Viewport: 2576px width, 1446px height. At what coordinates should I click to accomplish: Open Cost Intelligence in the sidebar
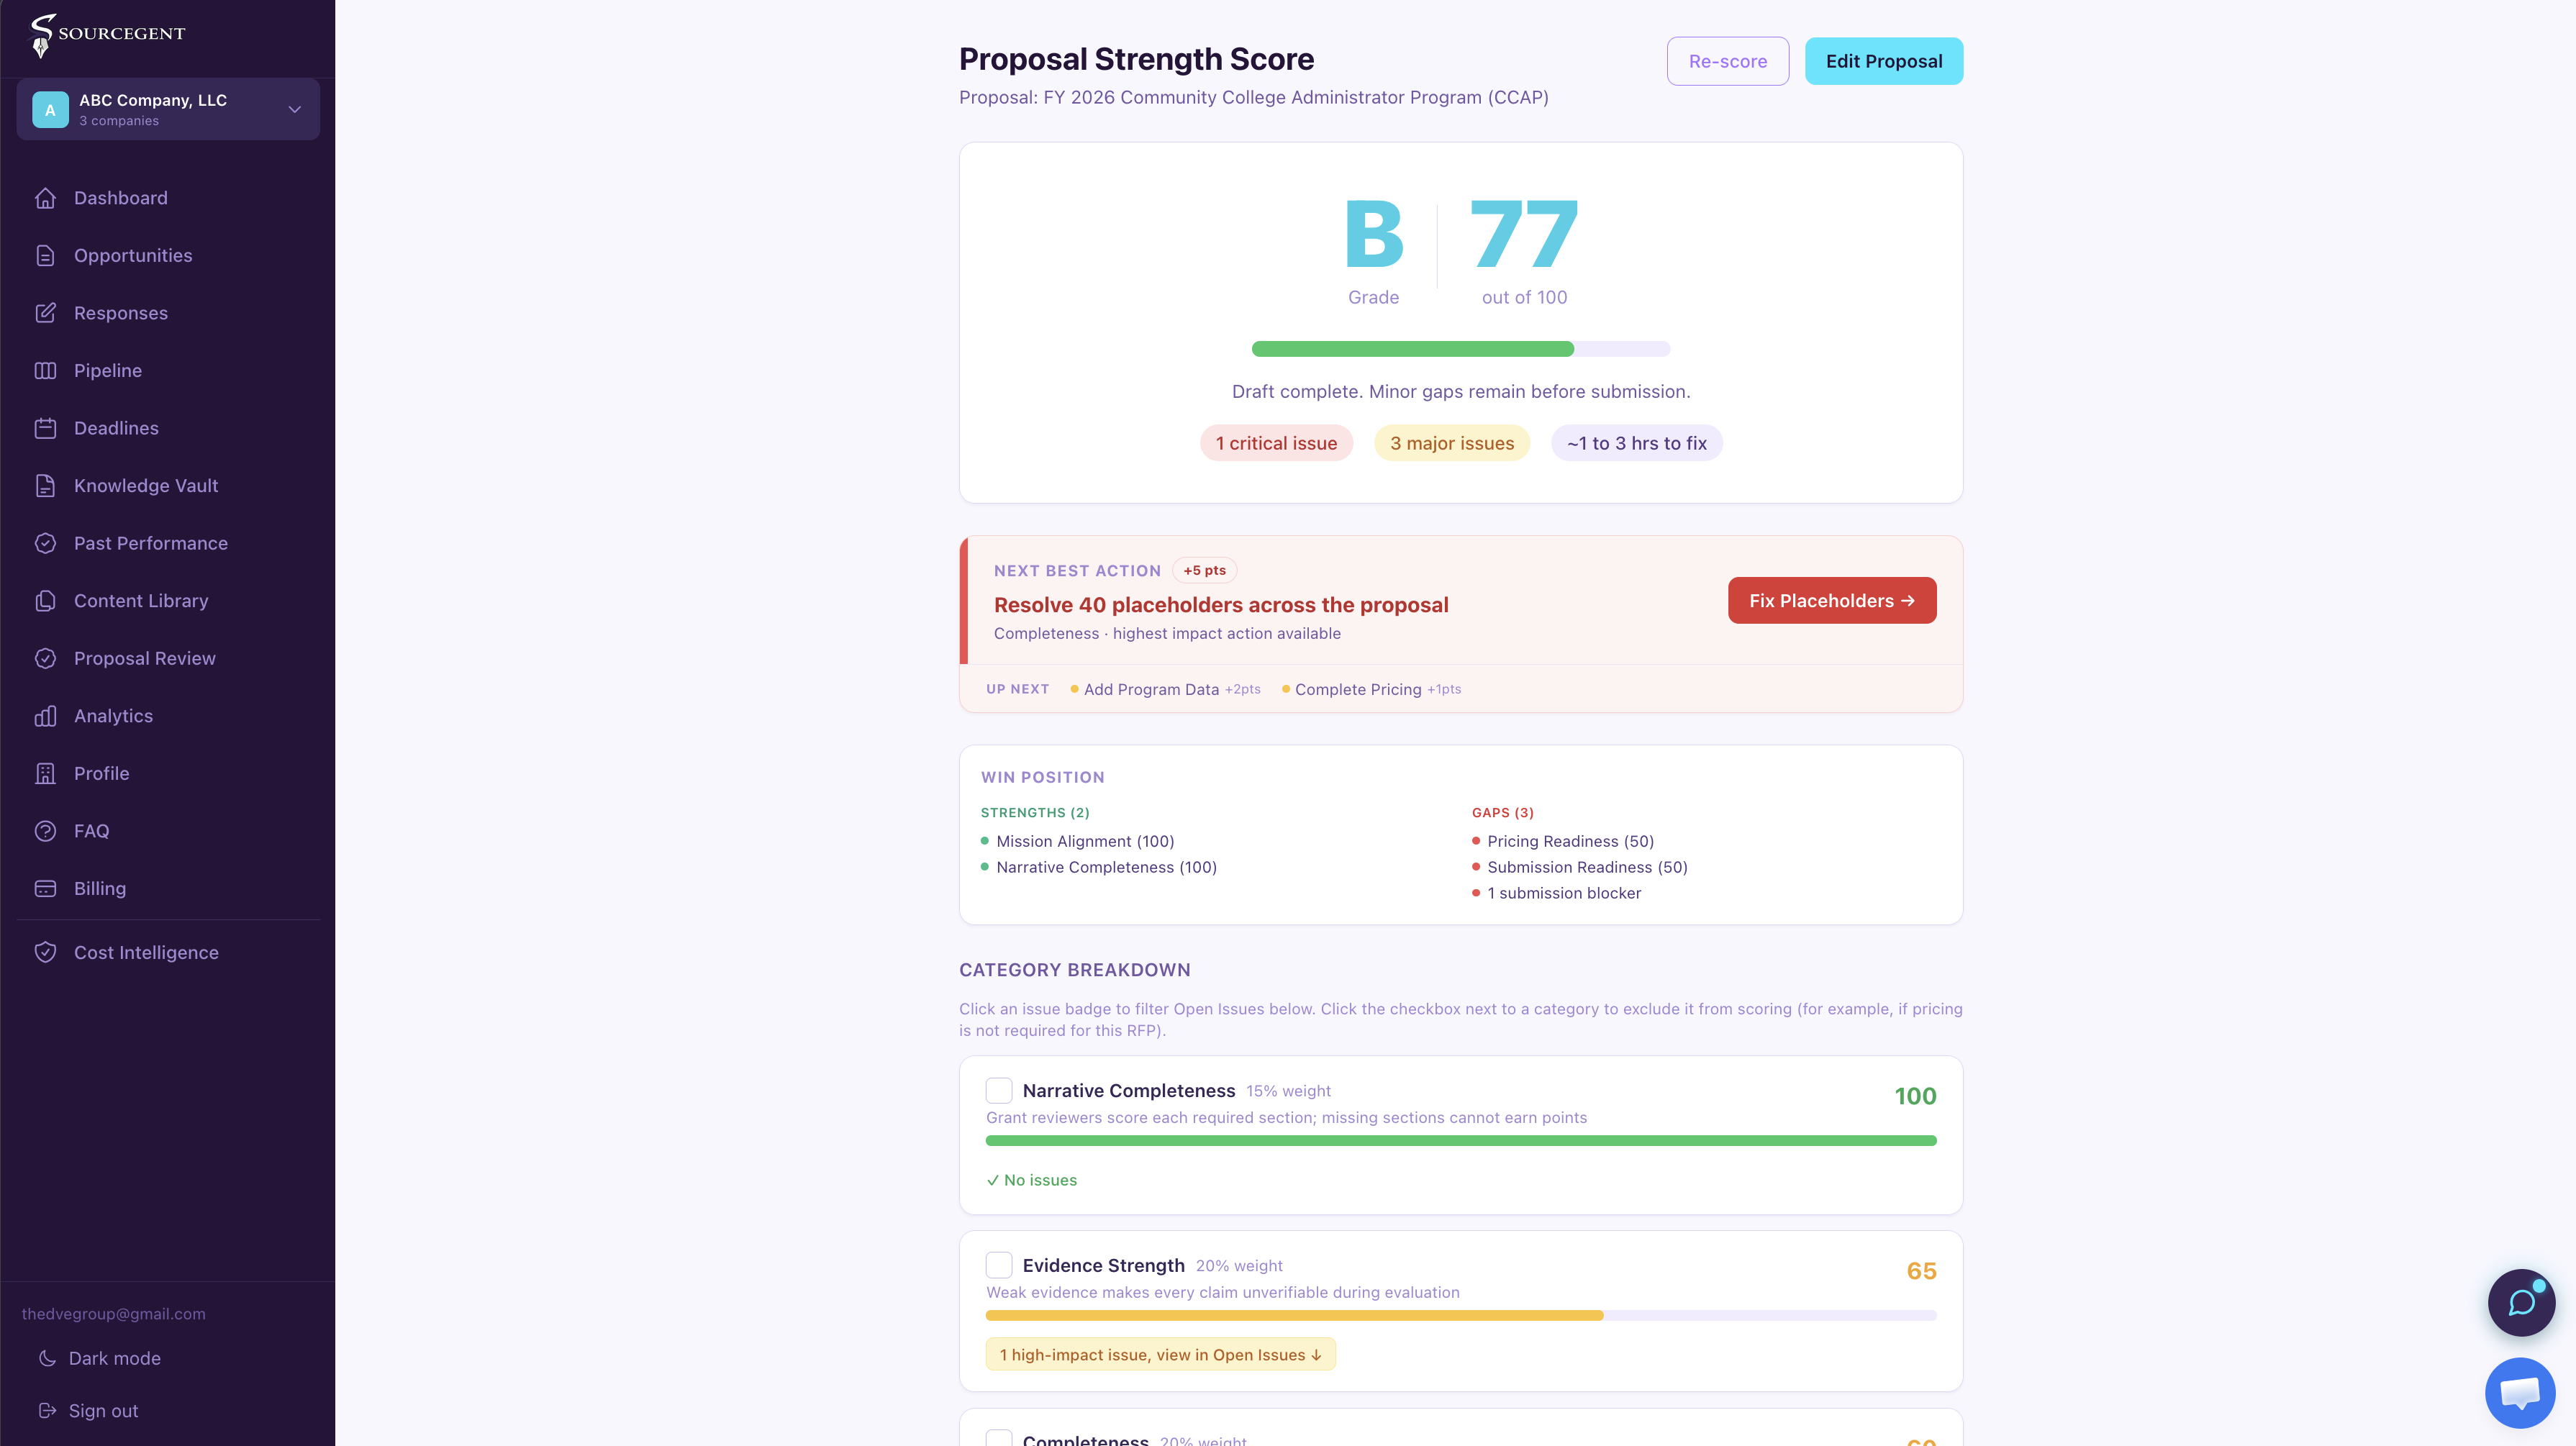pos(168,953)
